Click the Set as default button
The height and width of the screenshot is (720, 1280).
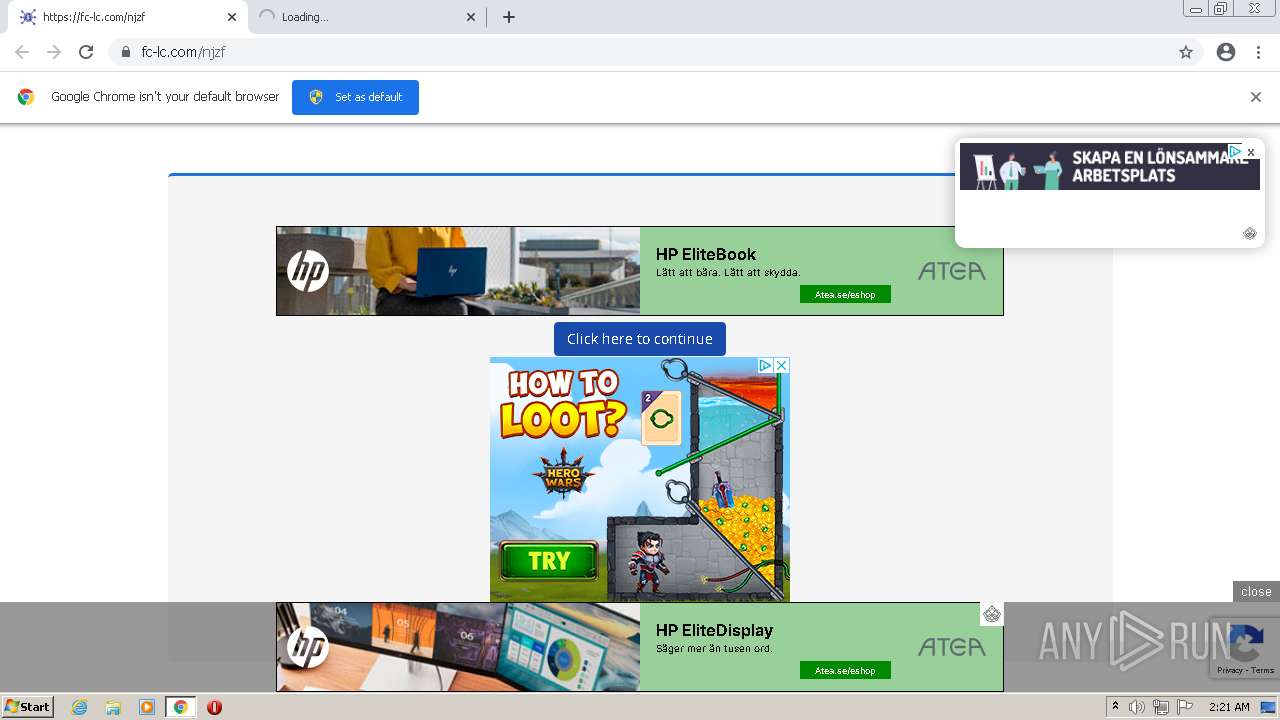[x=355, y=97]
